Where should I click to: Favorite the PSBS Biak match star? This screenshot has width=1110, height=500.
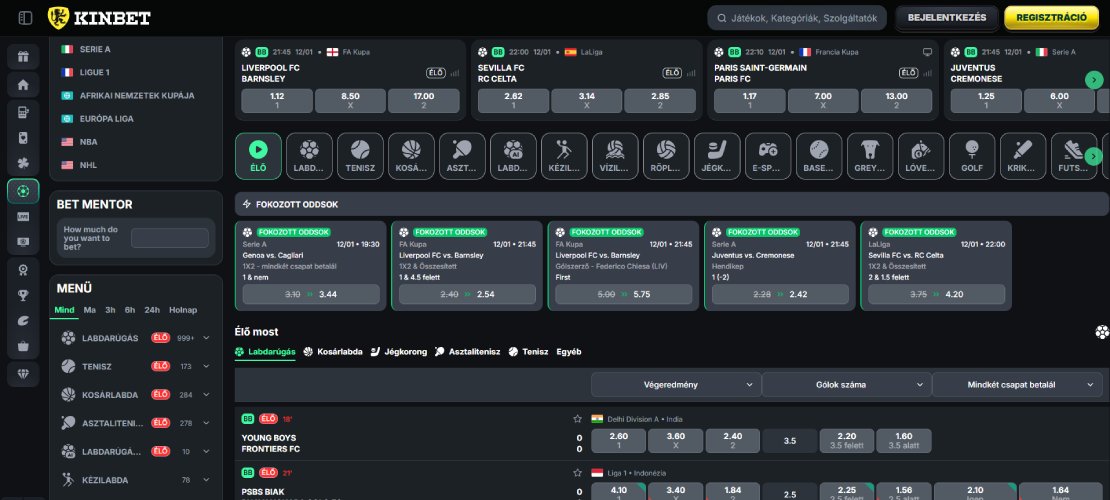click(577, 472)
